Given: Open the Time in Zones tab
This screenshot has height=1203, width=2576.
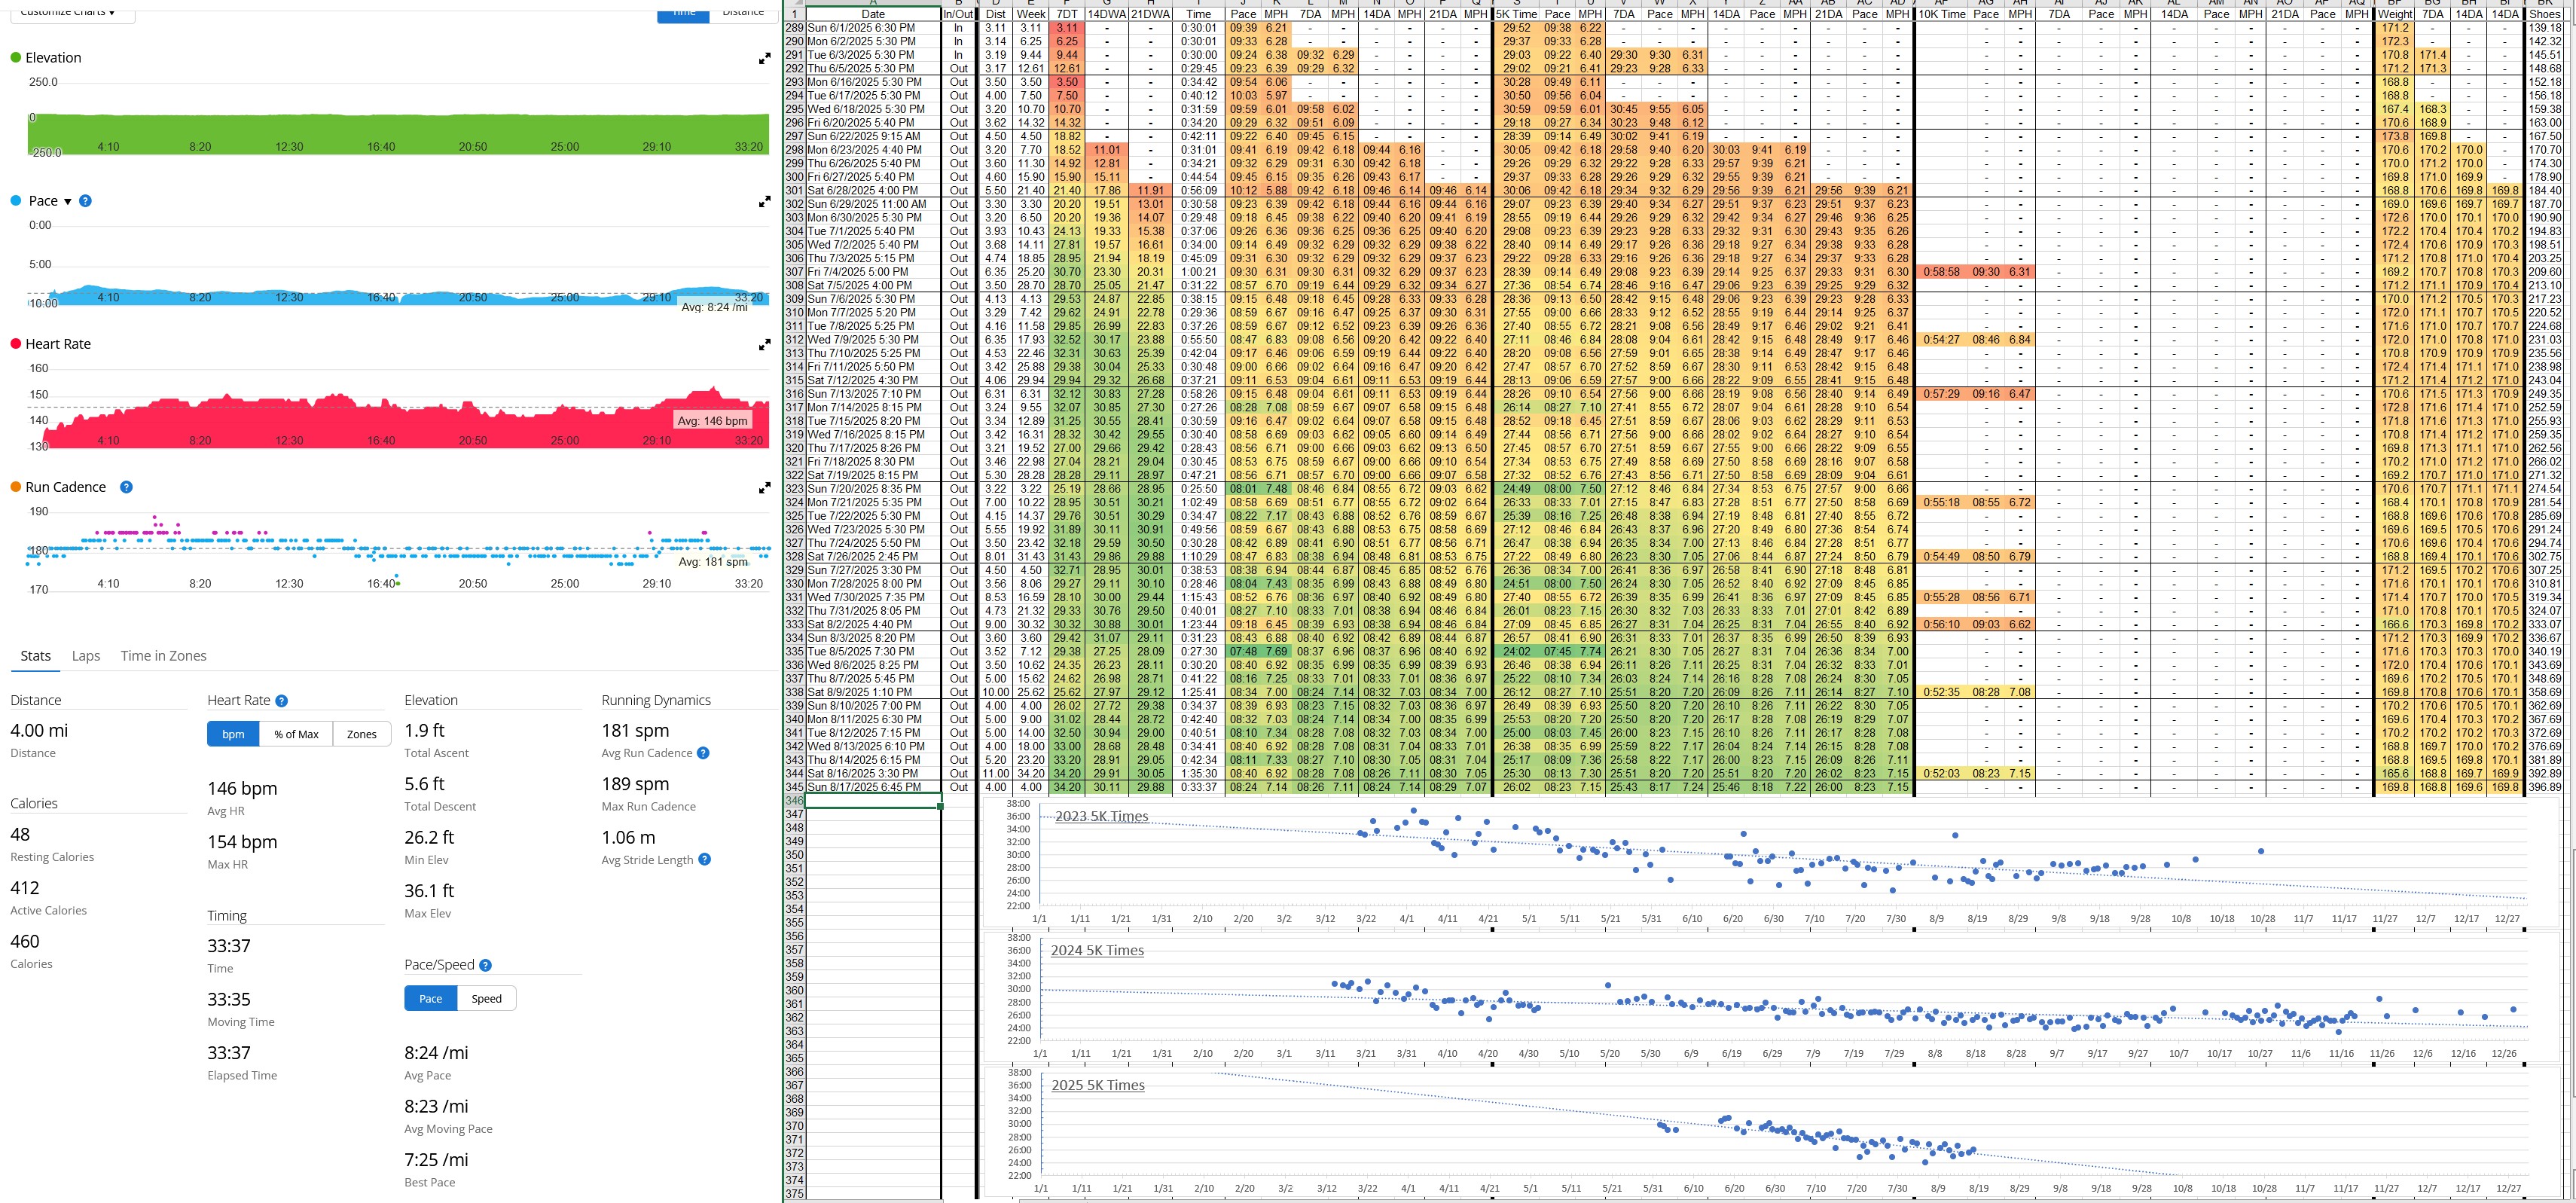Looking at the screenshot, I should pos(163,656).
